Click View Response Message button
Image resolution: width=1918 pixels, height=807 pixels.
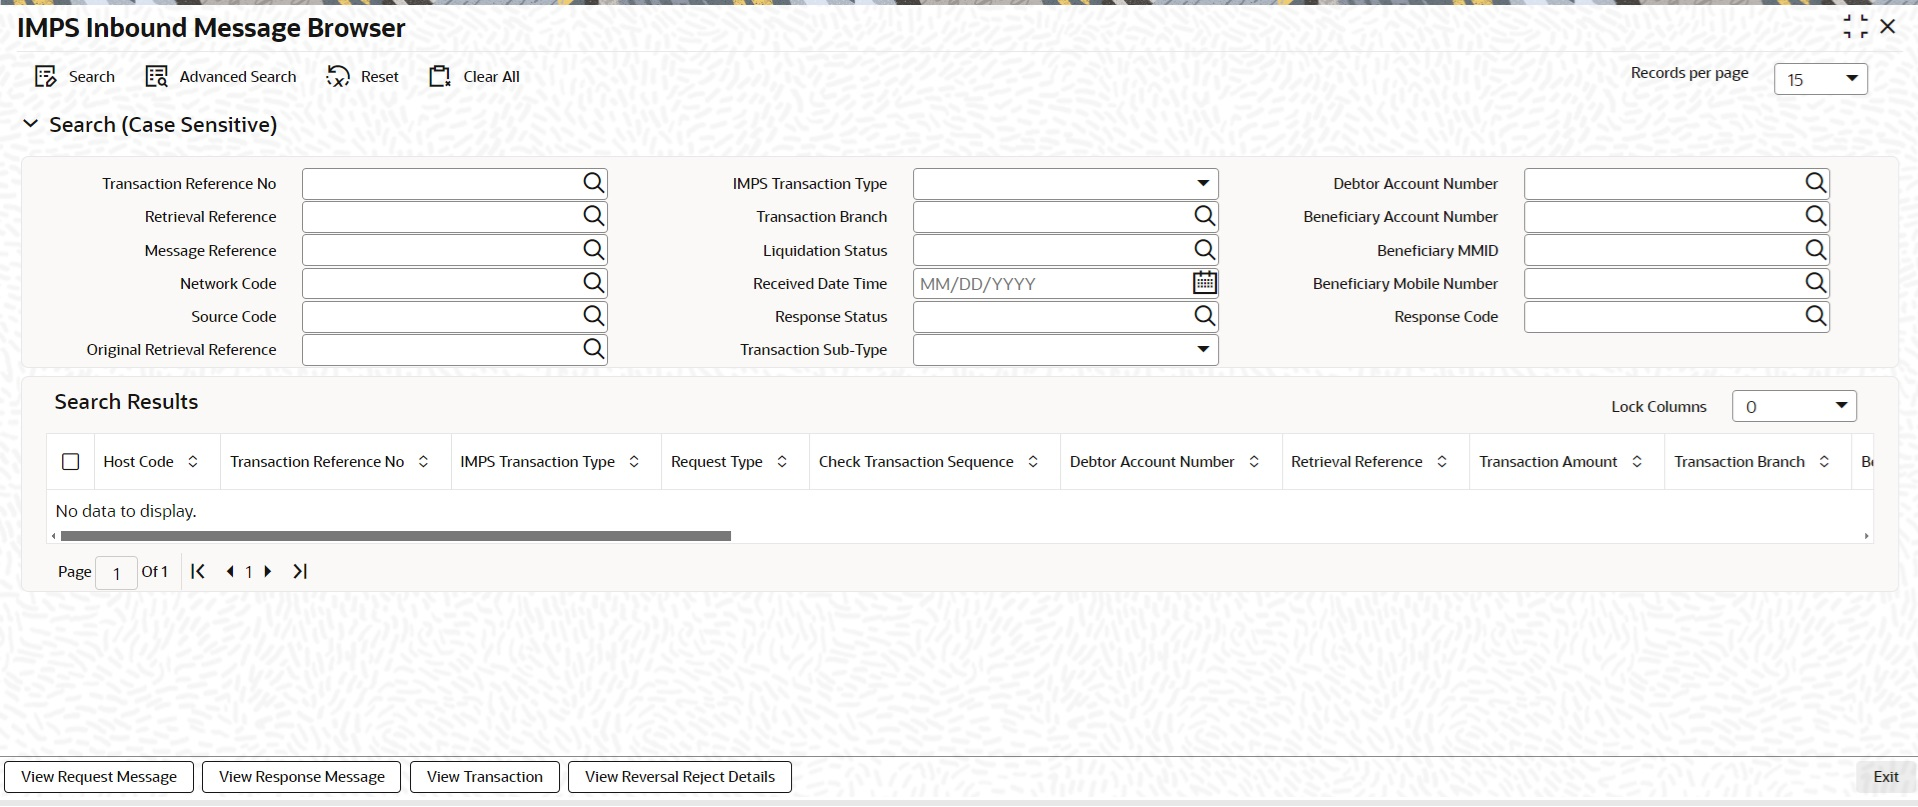pyautogui.click(x=302, y=777)
